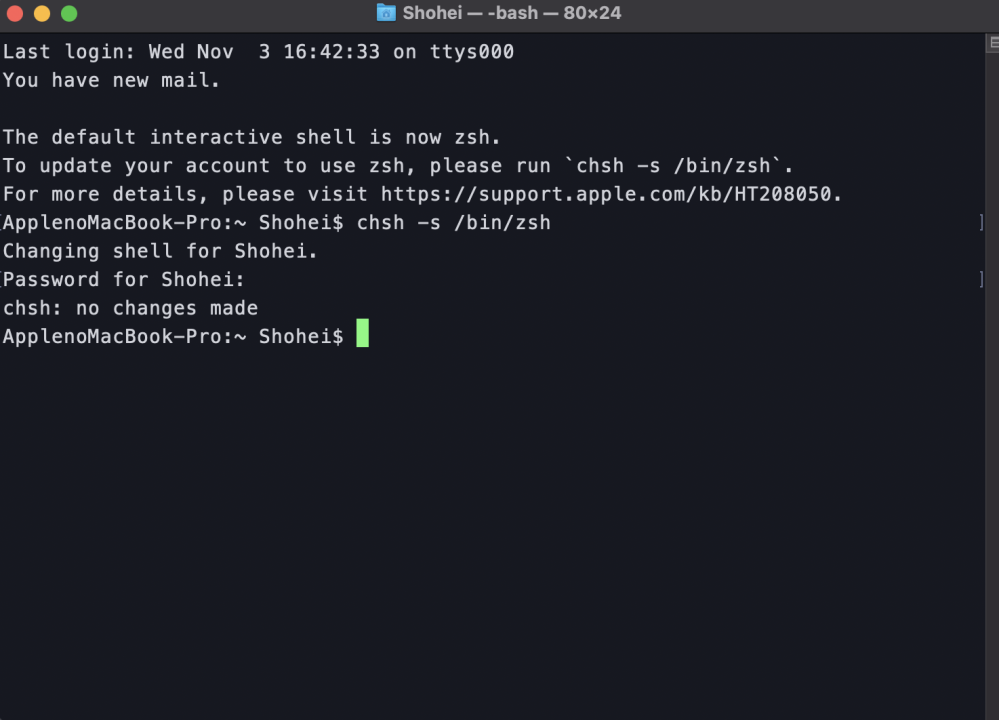This screenshot has width=999, height=720.
Task: Click the line 'Password for Shohei:'
Action: pos(122,279)
